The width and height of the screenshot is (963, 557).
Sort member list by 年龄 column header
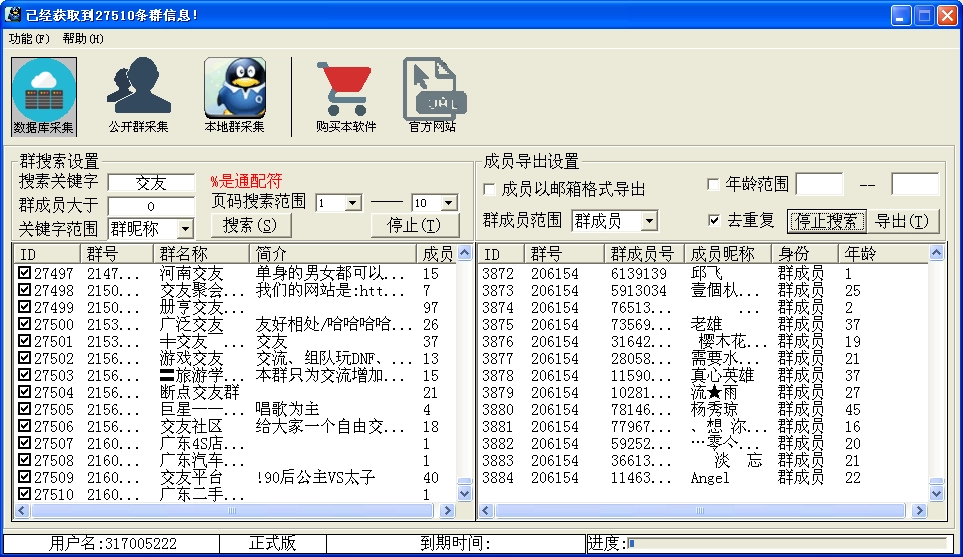(883, 254)
